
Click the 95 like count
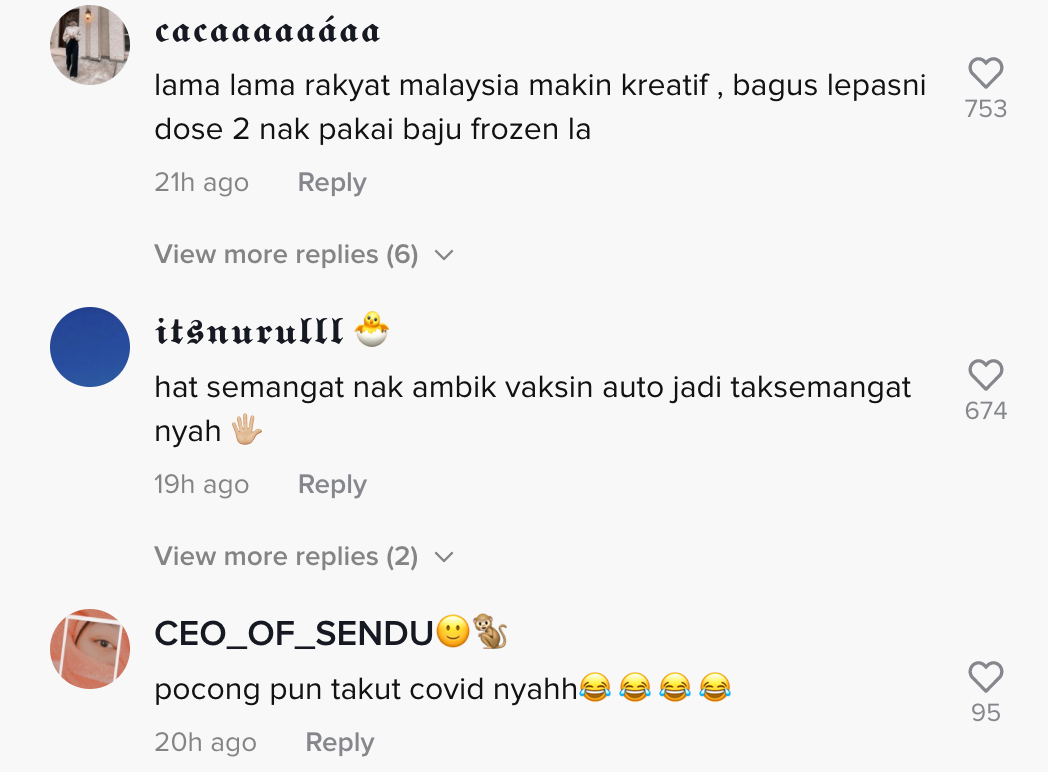(986, 713)
